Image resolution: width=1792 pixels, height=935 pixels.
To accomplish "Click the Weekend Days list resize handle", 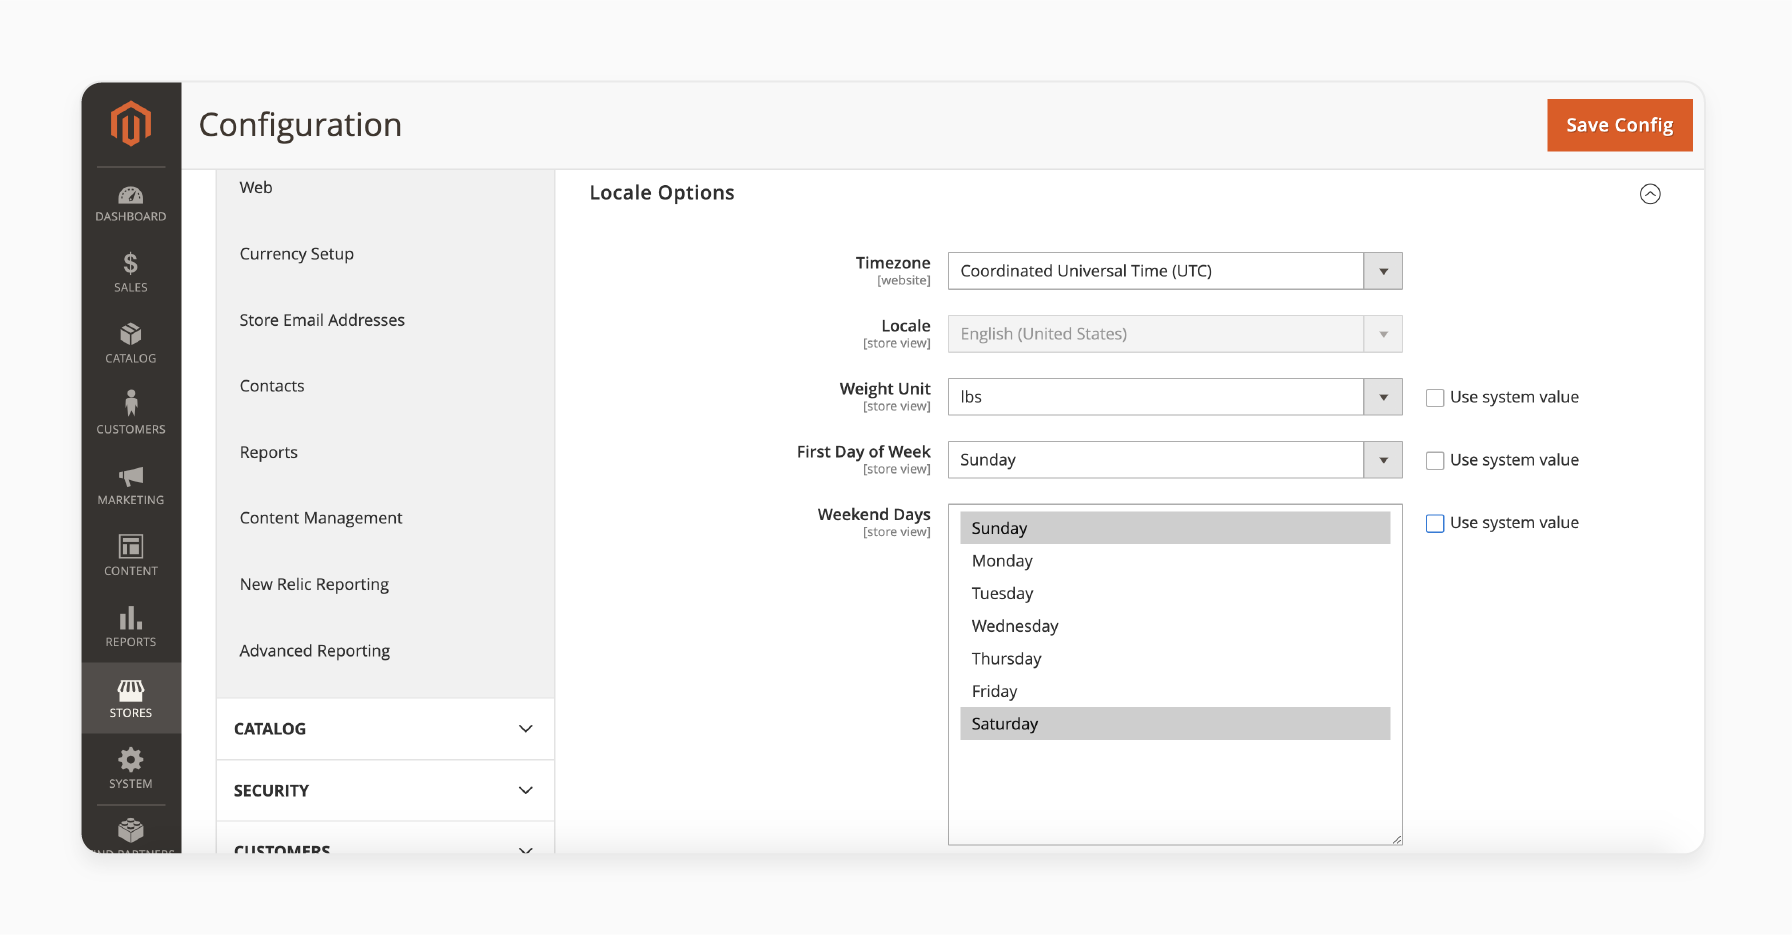I will click(1397, 840).
